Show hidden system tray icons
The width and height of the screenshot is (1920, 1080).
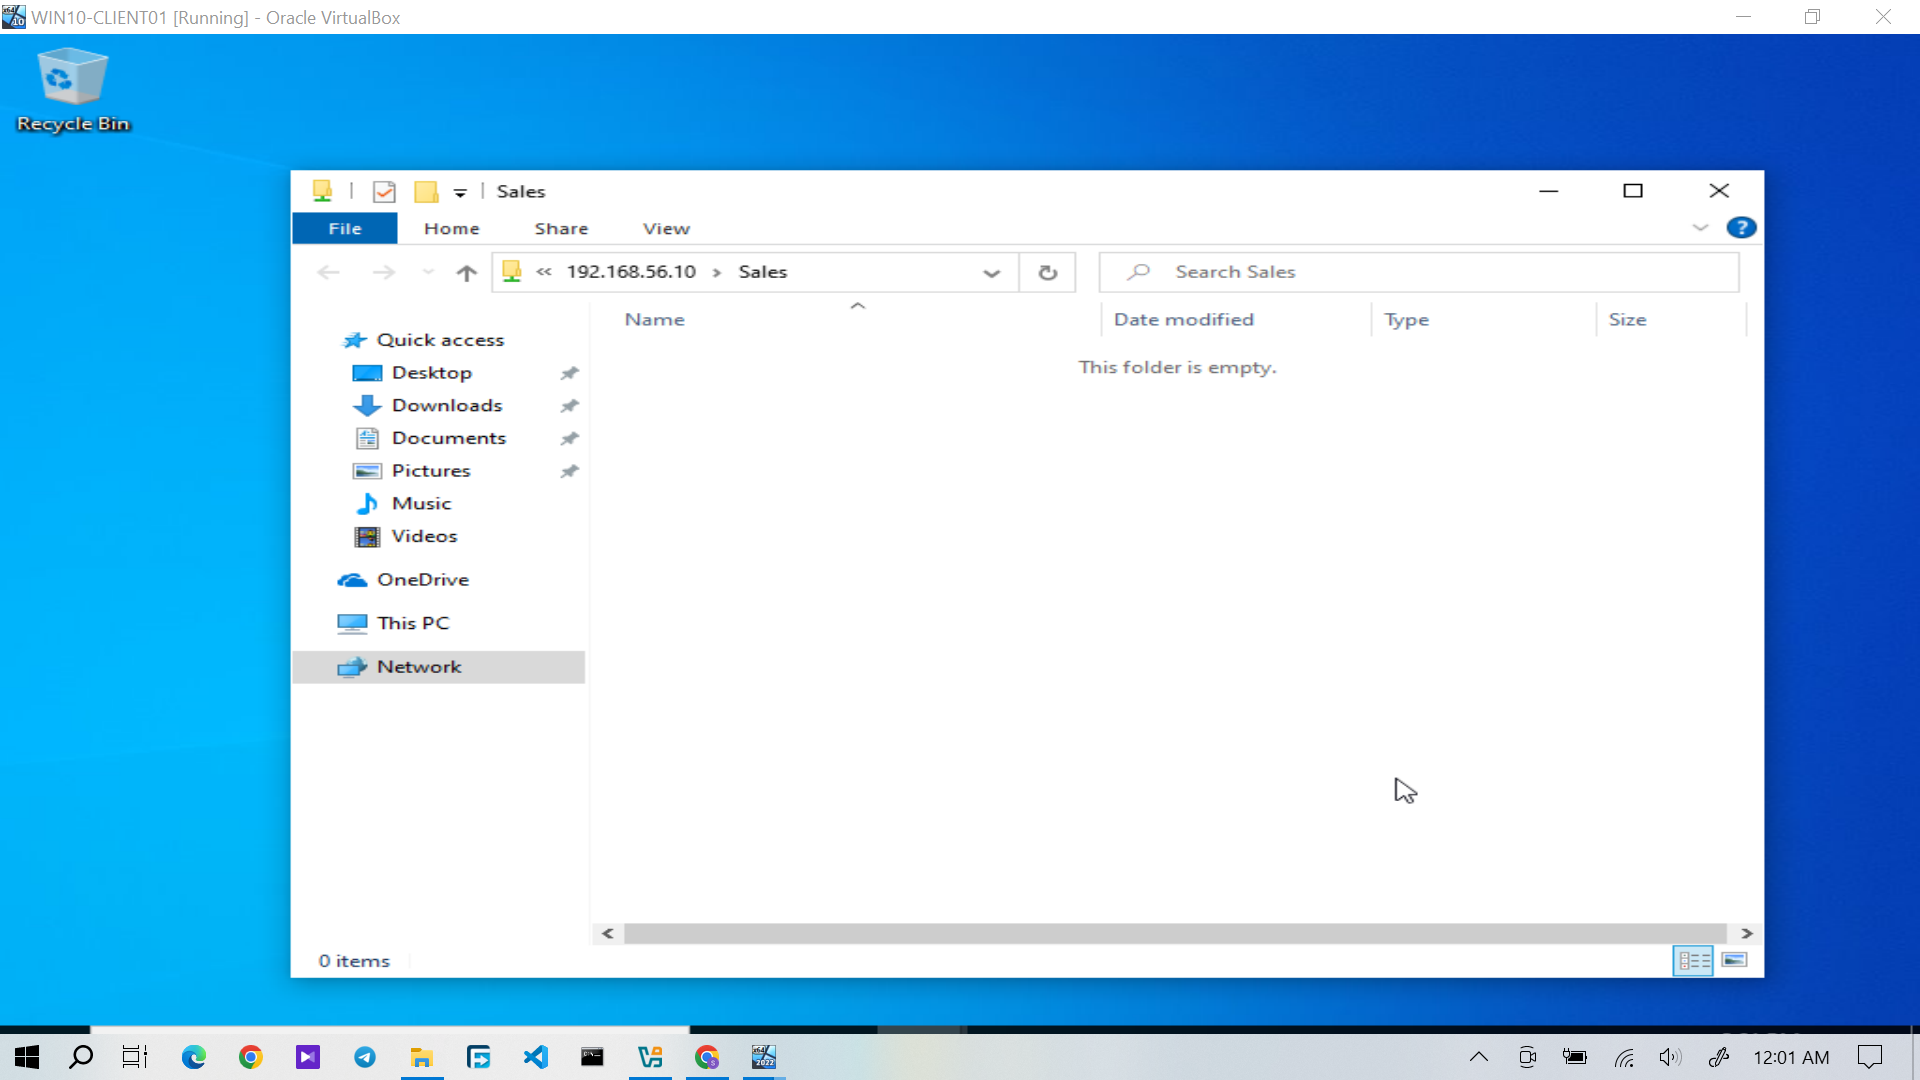click(1479, 1057)
